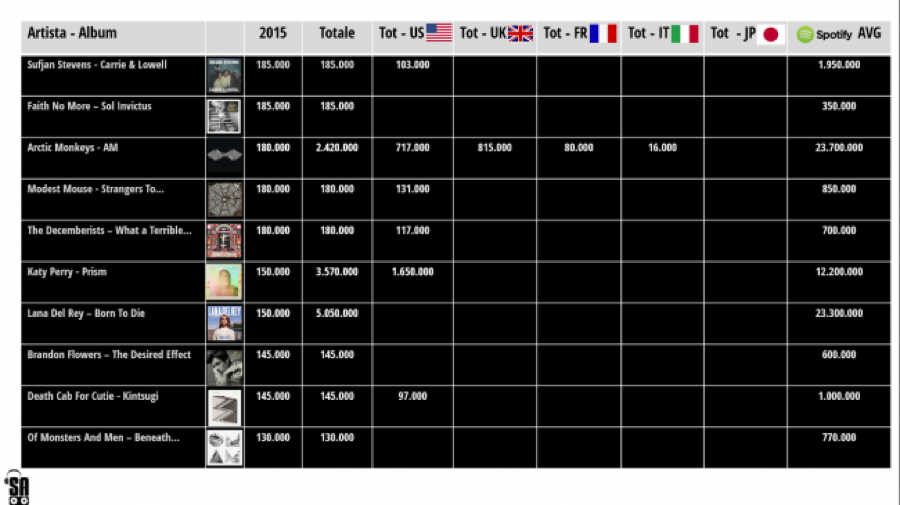This screenshot has height=505, width=900.
Task: Click the UK flag icon in header
Action: coord(521,33)
